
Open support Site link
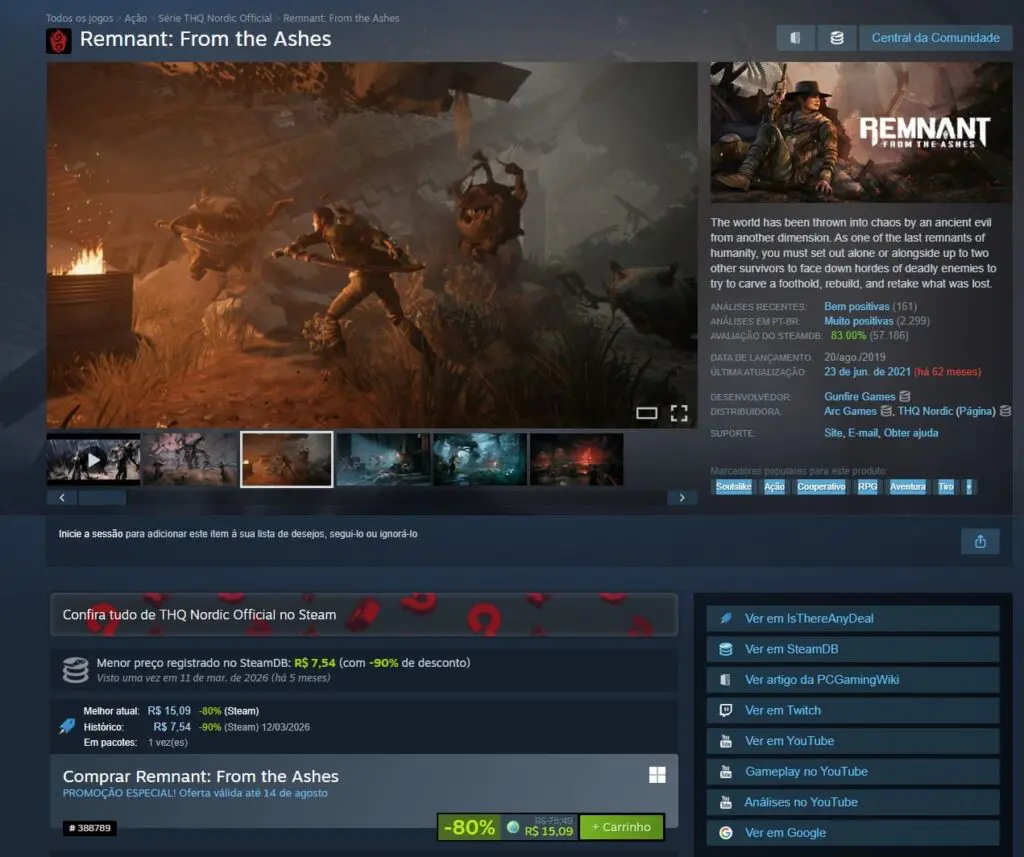coord(833,433)
